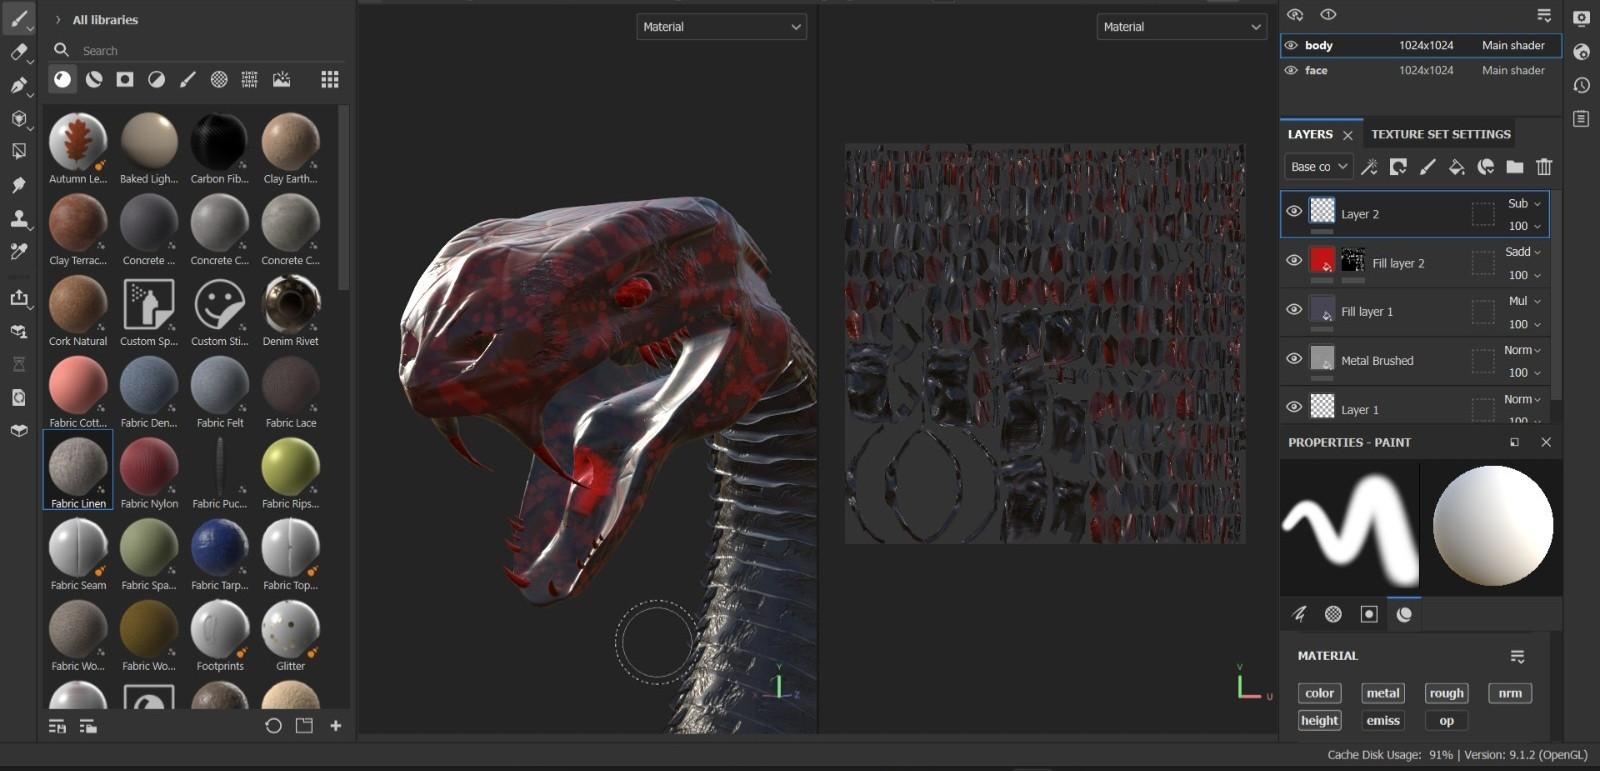The image size is (1600, 771).
Task: Toggle the nrm material channel
Action: 1510,693
